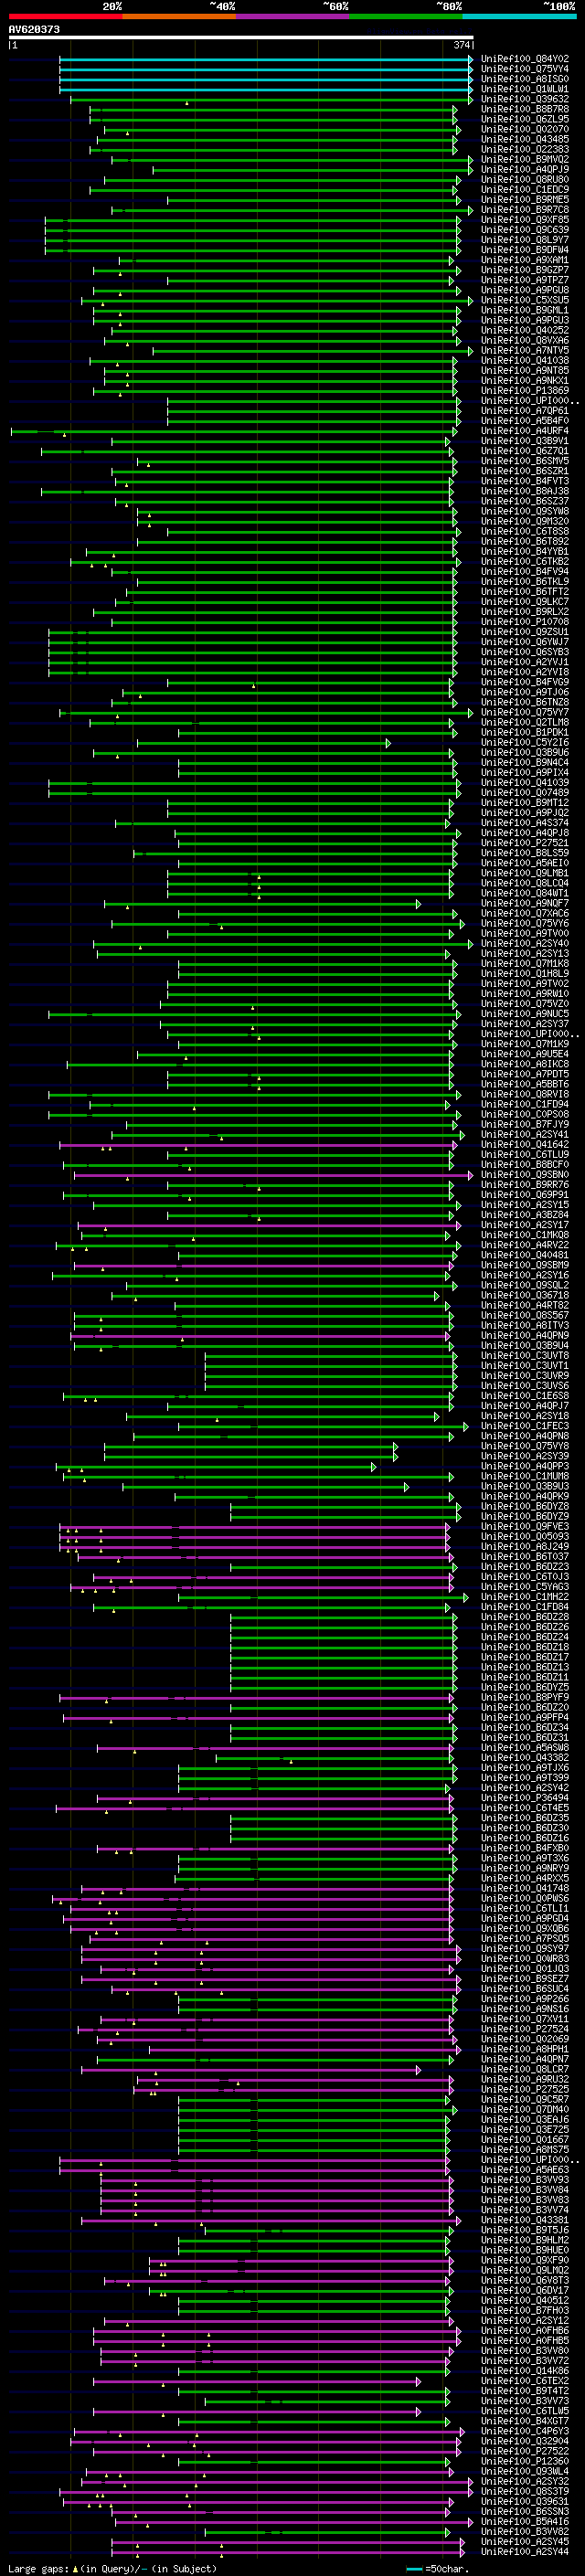Viewport: 585px width, 2576px height.
Task: Click the purple alignment bar beside UniRef100_A2SY45
Action: 288,2542
